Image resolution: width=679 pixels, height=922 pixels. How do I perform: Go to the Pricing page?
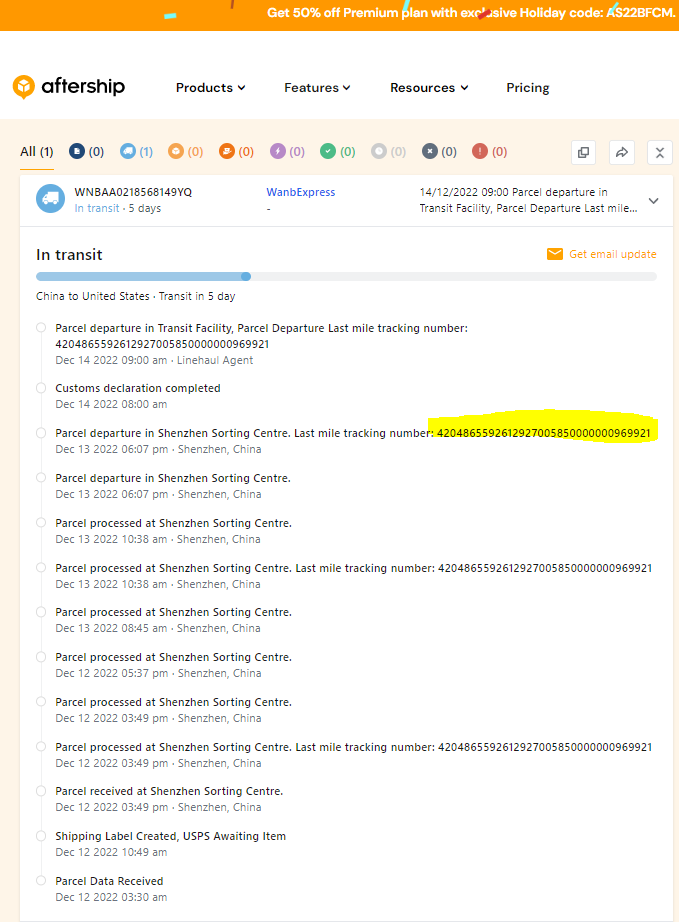(528, 88)
